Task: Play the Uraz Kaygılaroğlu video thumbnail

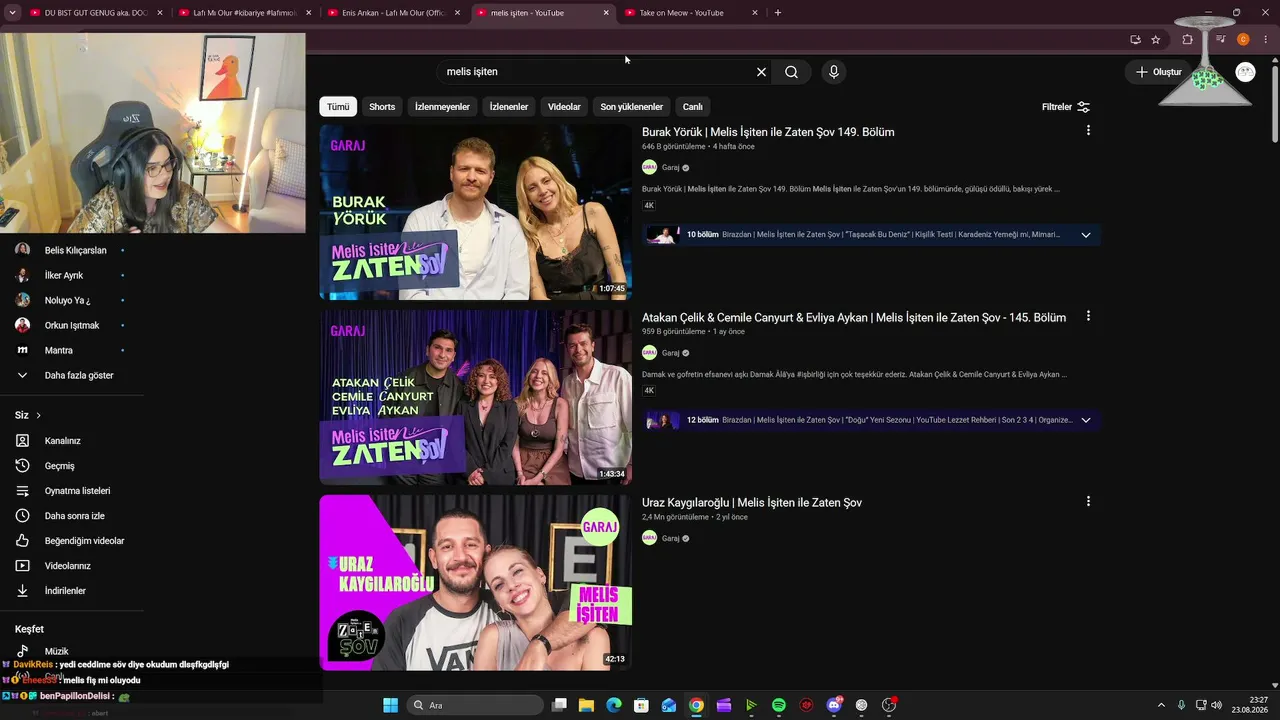Action: point(475,582)
